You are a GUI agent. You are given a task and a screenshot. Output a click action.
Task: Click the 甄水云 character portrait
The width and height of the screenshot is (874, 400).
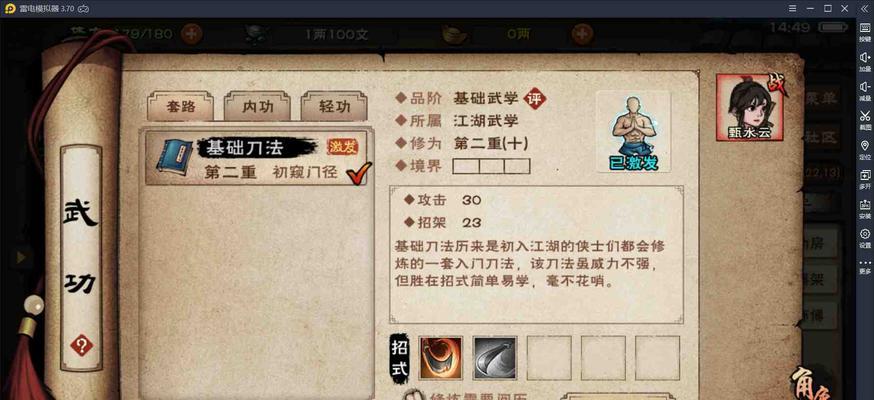pos(750,107)
